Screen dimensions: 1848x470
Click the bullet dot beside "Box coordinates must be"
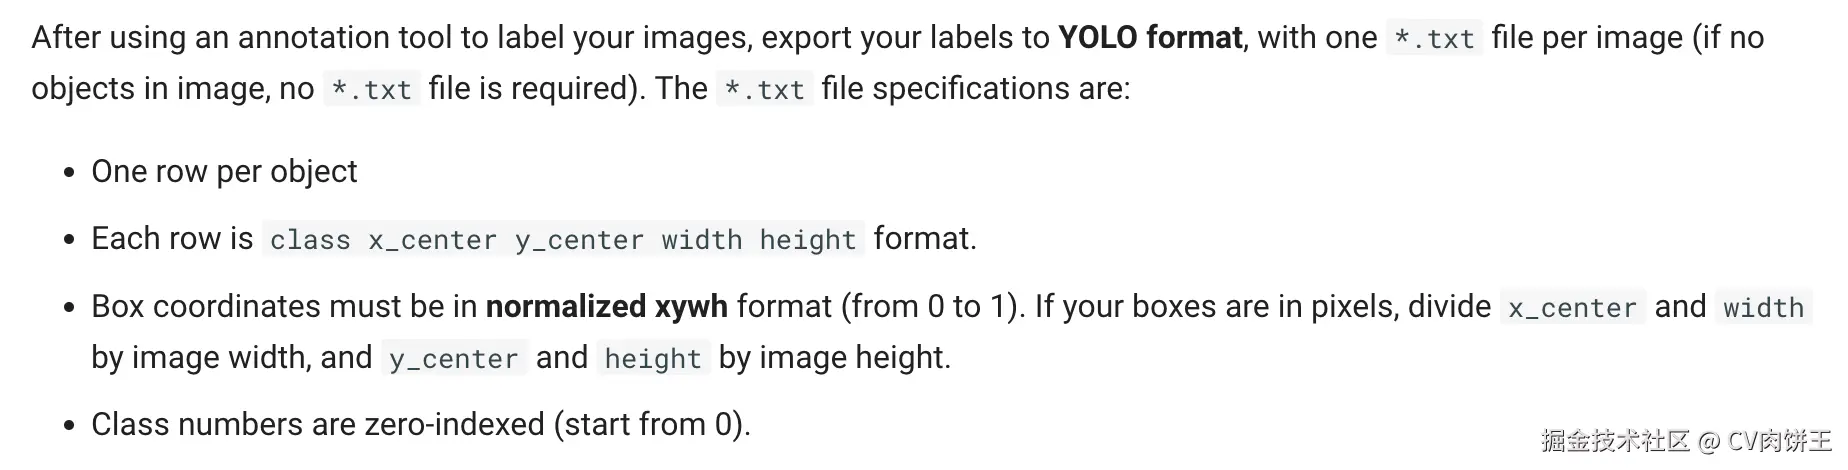69,308
